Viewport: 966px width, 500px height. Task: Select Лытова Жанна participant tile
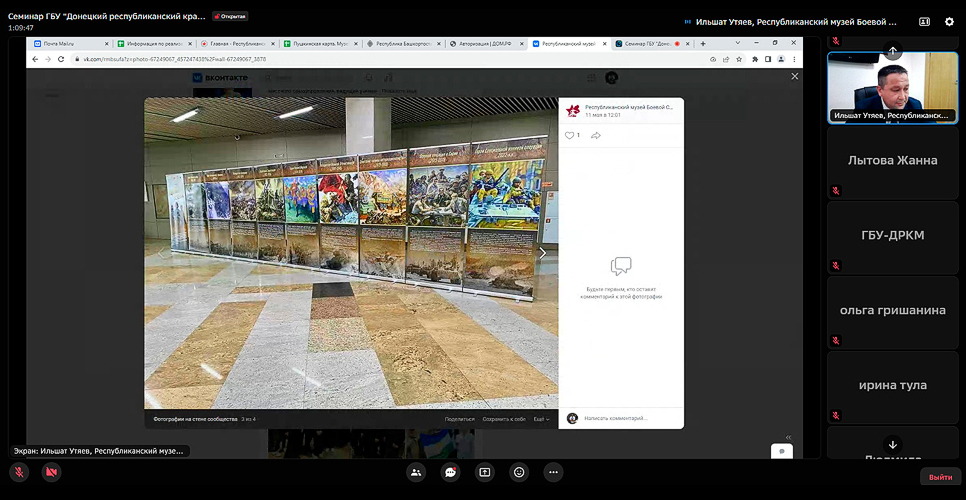click(x=893, y=162)
